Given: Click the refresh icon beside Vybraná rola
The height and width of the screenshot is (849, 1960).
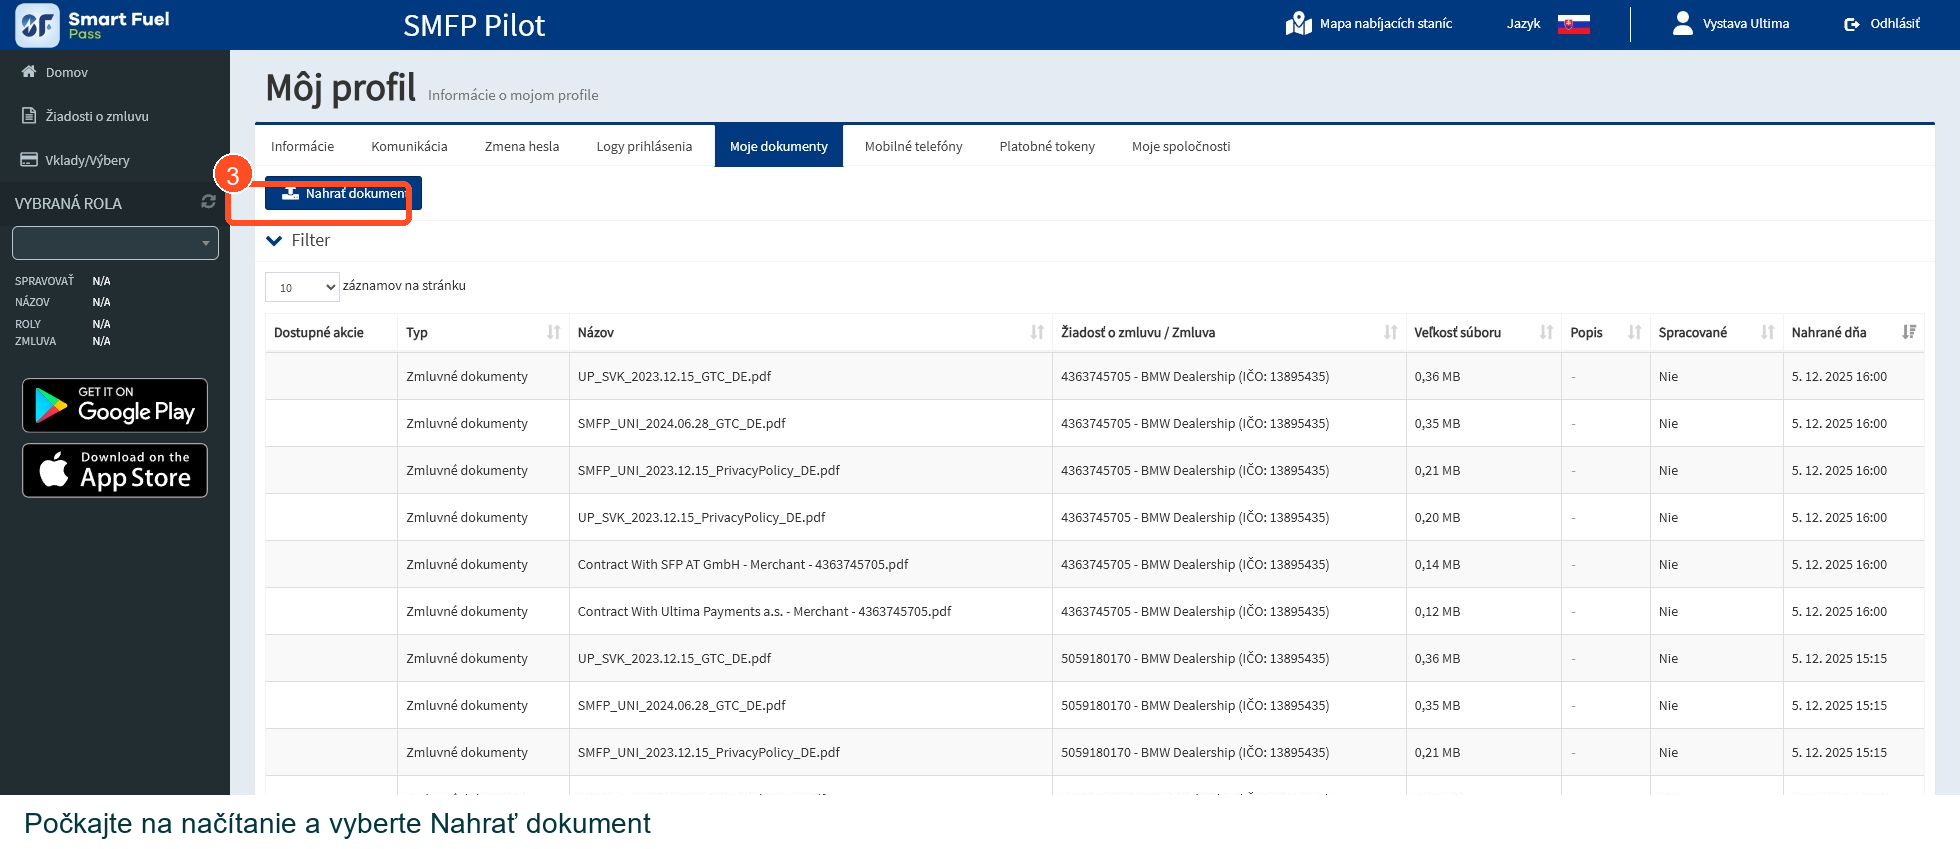Looking at the screenshot, I should (208, 202).
